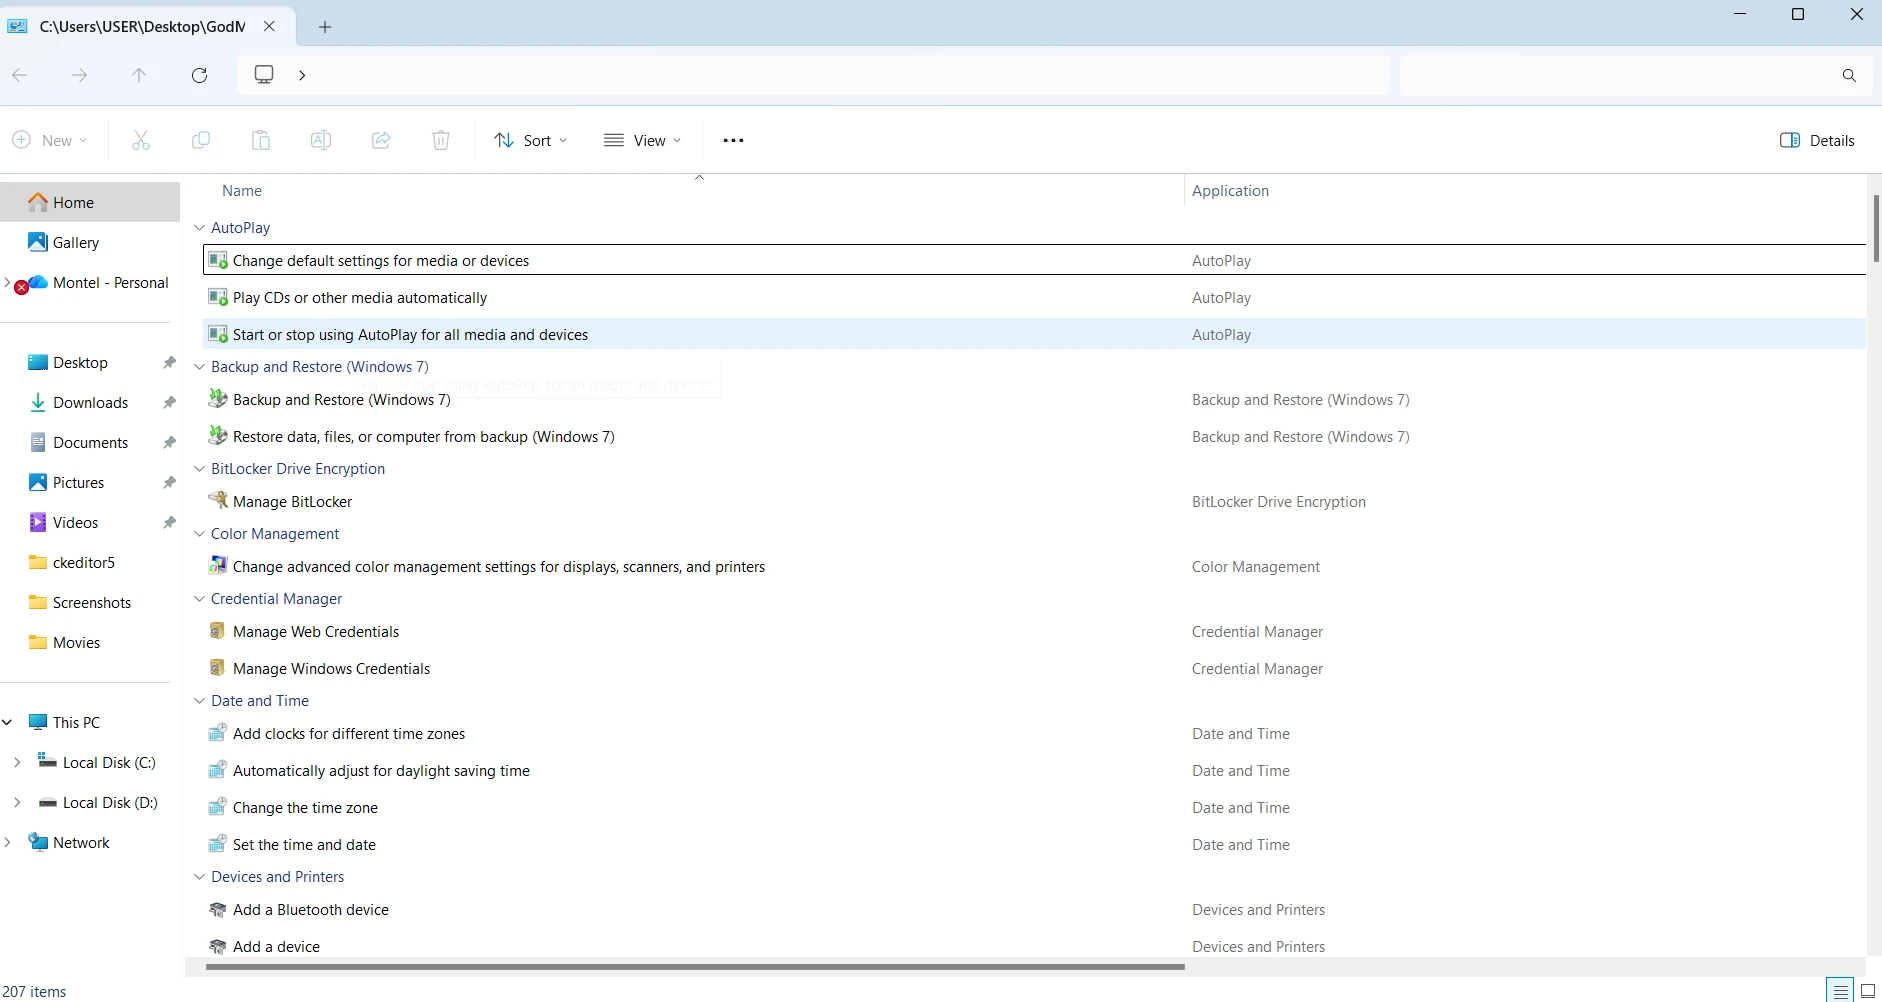Expand Local Disk (D:) in tree

[x=17, y=802]
